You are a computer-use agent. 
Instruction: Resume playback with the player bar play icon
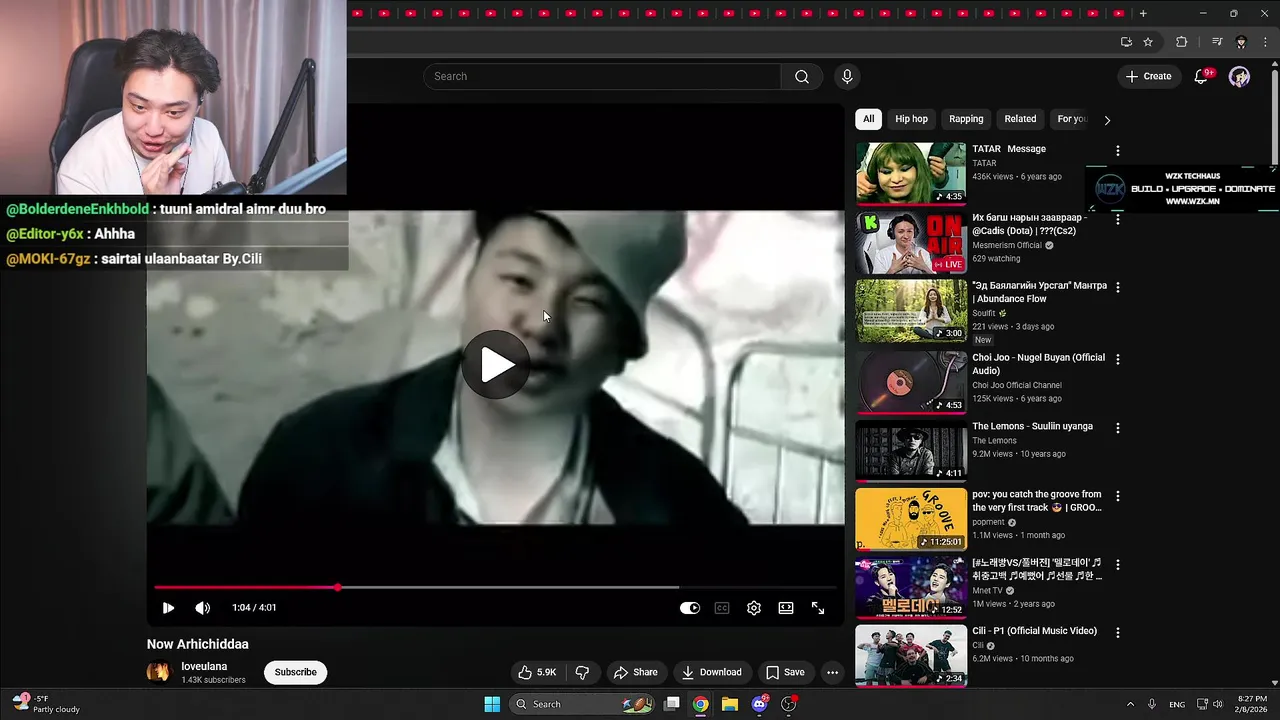click(168, 608)
